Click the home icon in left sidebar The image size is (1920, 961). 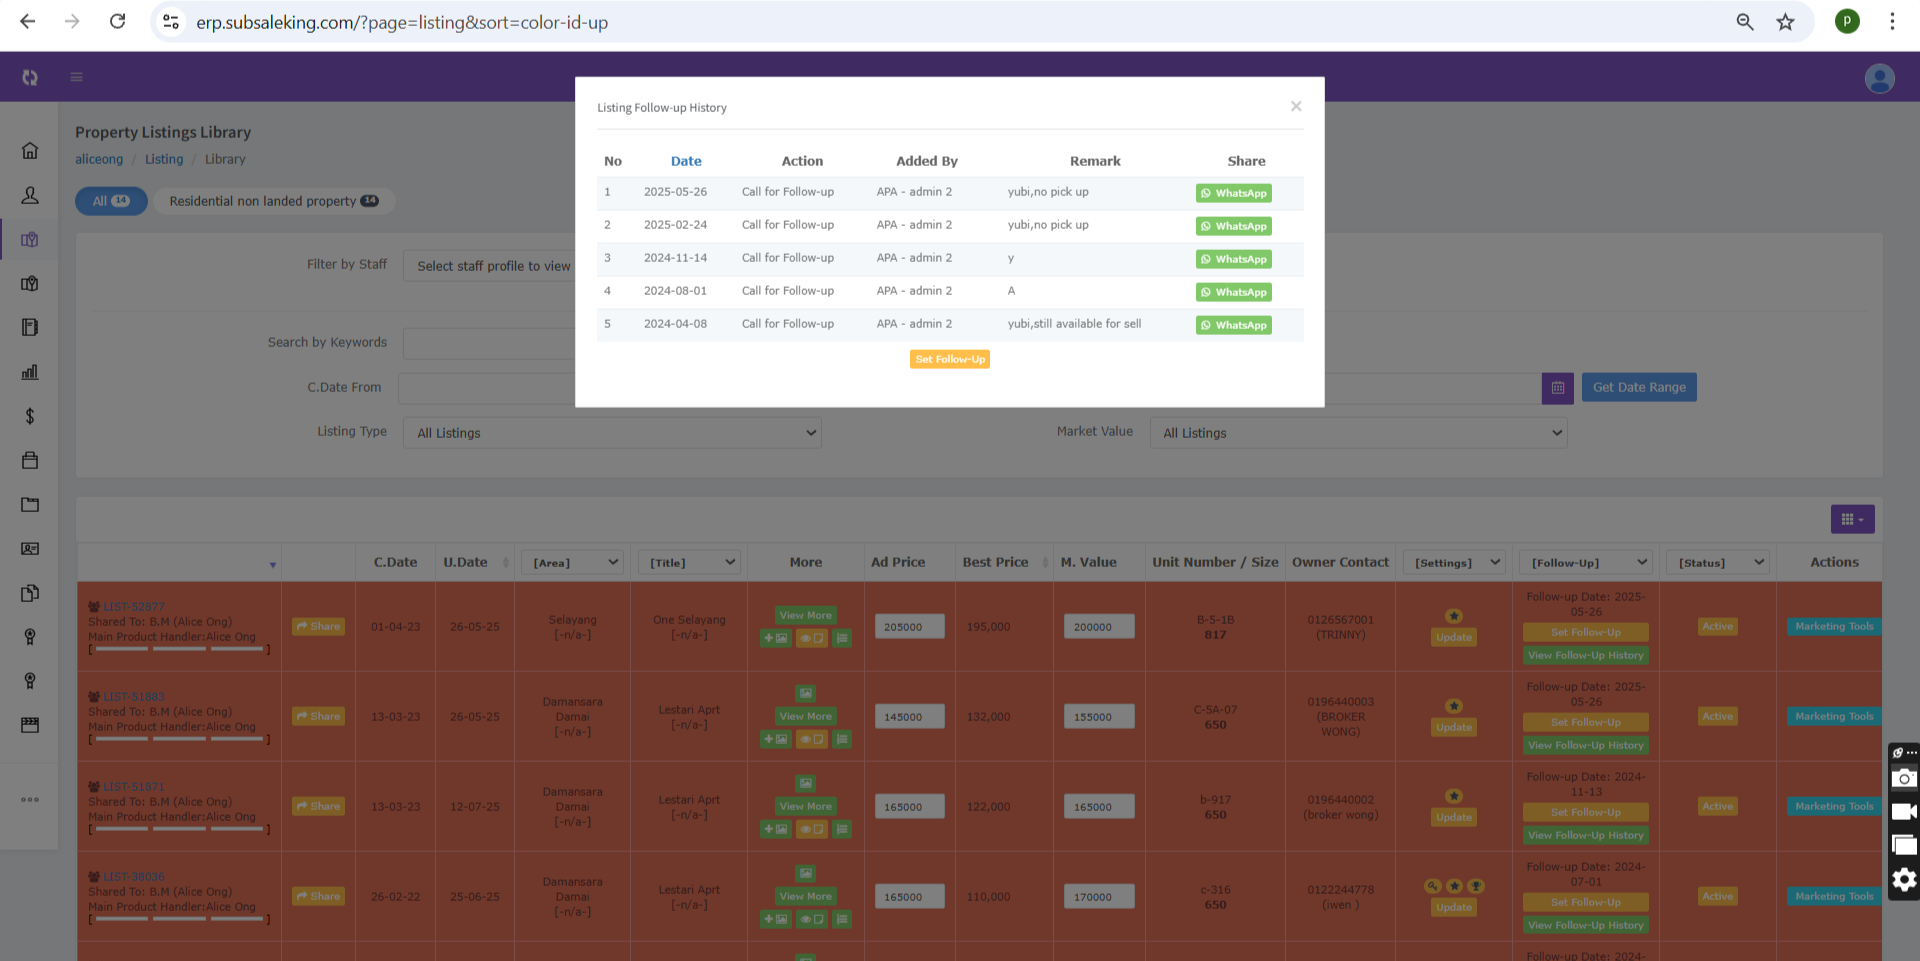(30, 151)
